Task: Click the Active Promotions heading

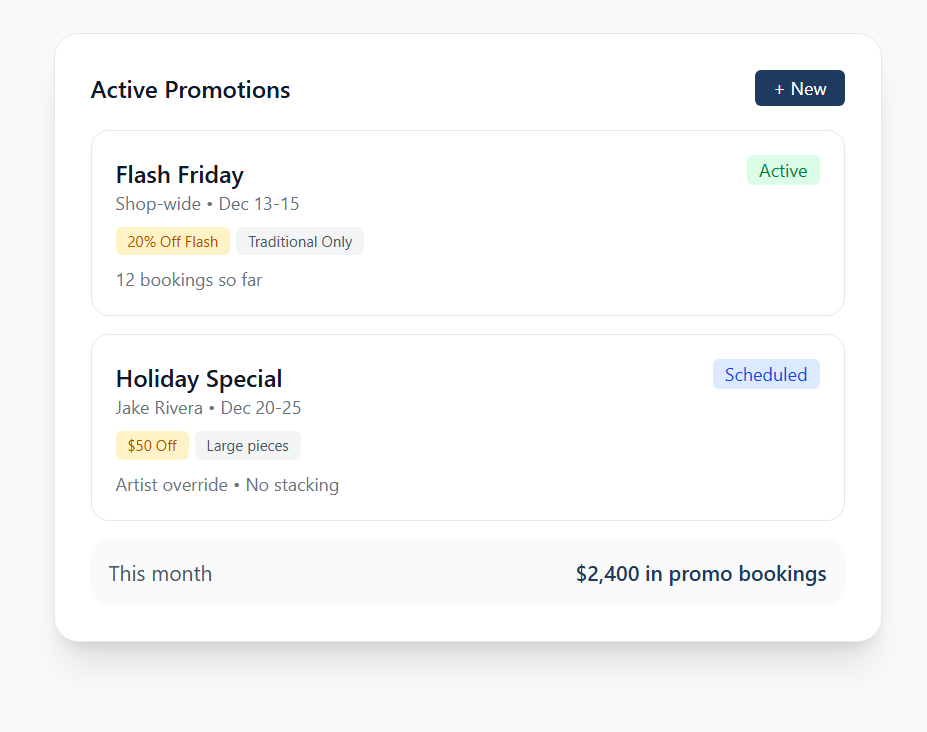Action: coord(190,90)
